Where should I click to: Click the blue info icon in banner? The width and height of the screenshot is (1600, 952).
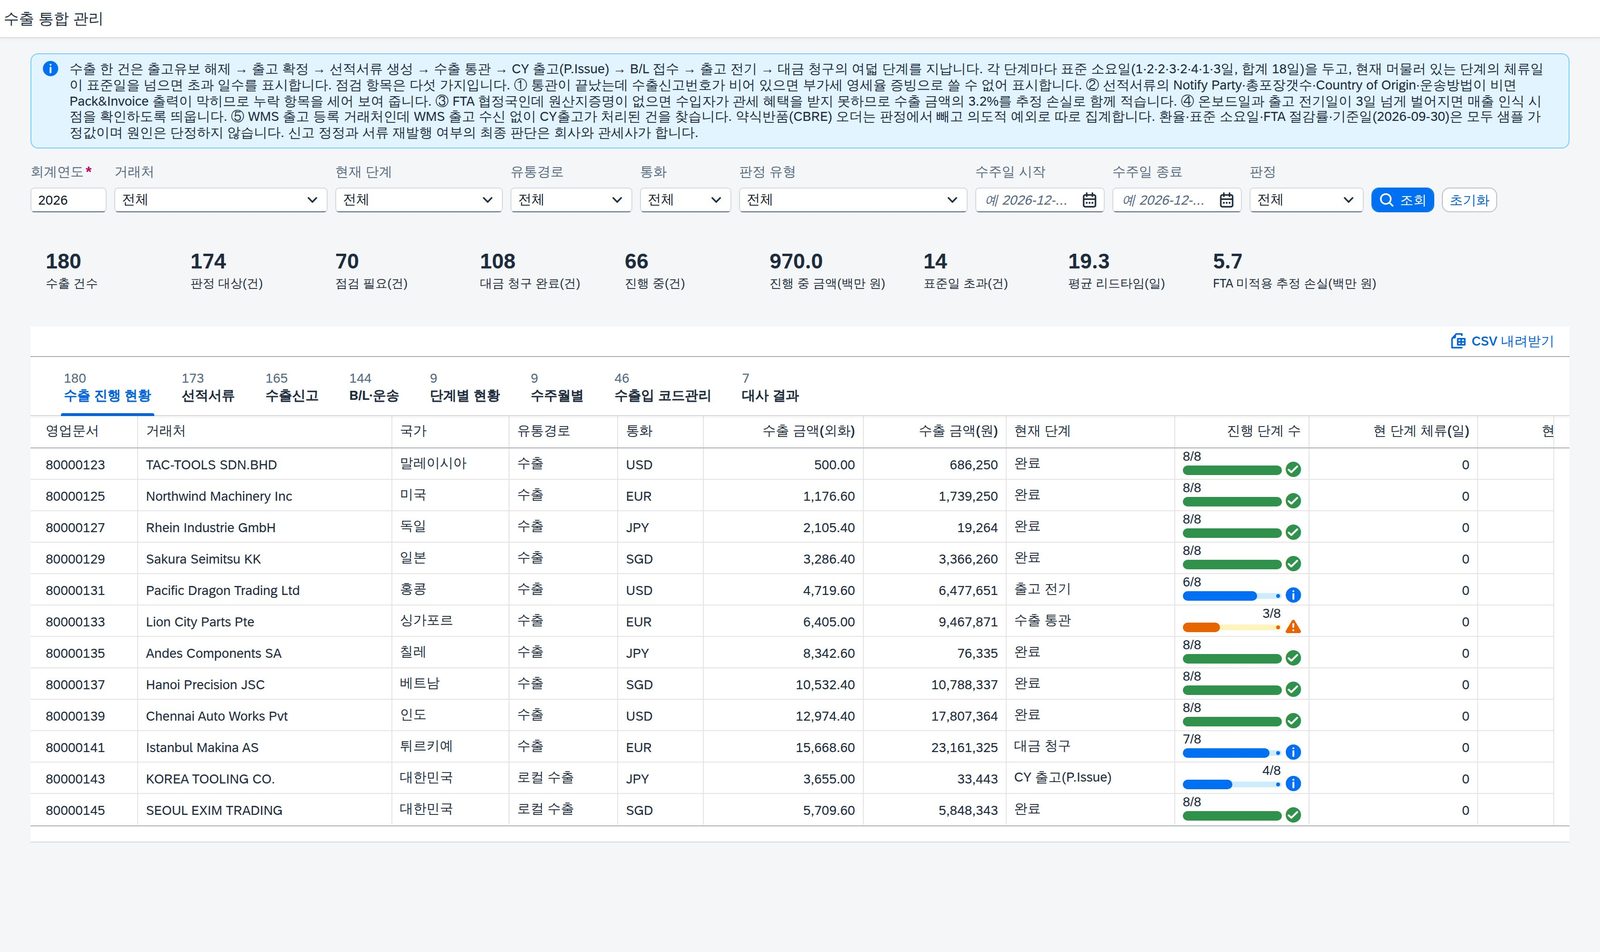pos(50,69)
